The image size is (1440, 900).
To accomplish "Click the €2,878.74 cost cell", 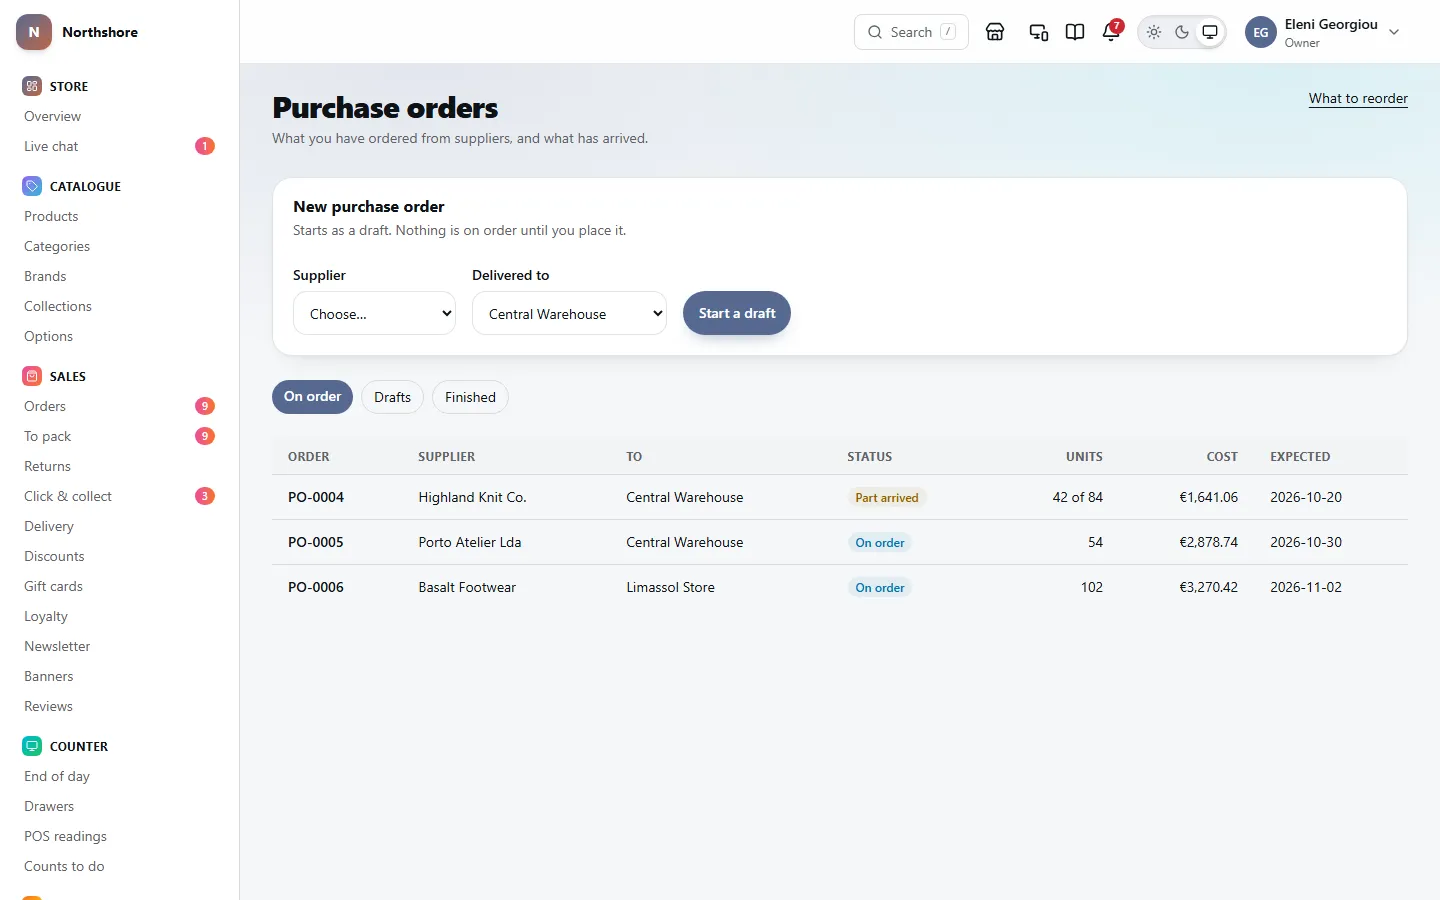I will (x=1208, y=542).
